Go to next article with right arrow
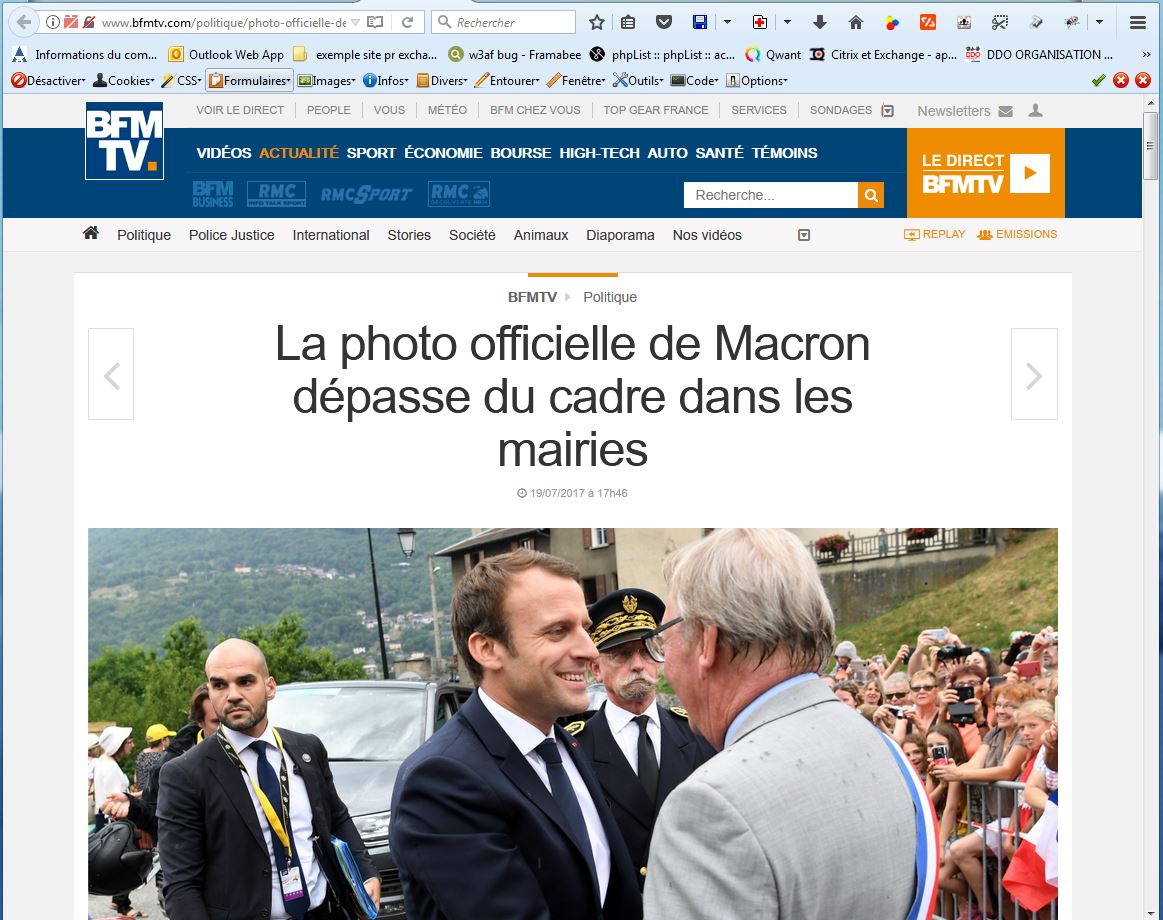The width and height of the screenshot is (1163, 920). tap(1034, 374)
